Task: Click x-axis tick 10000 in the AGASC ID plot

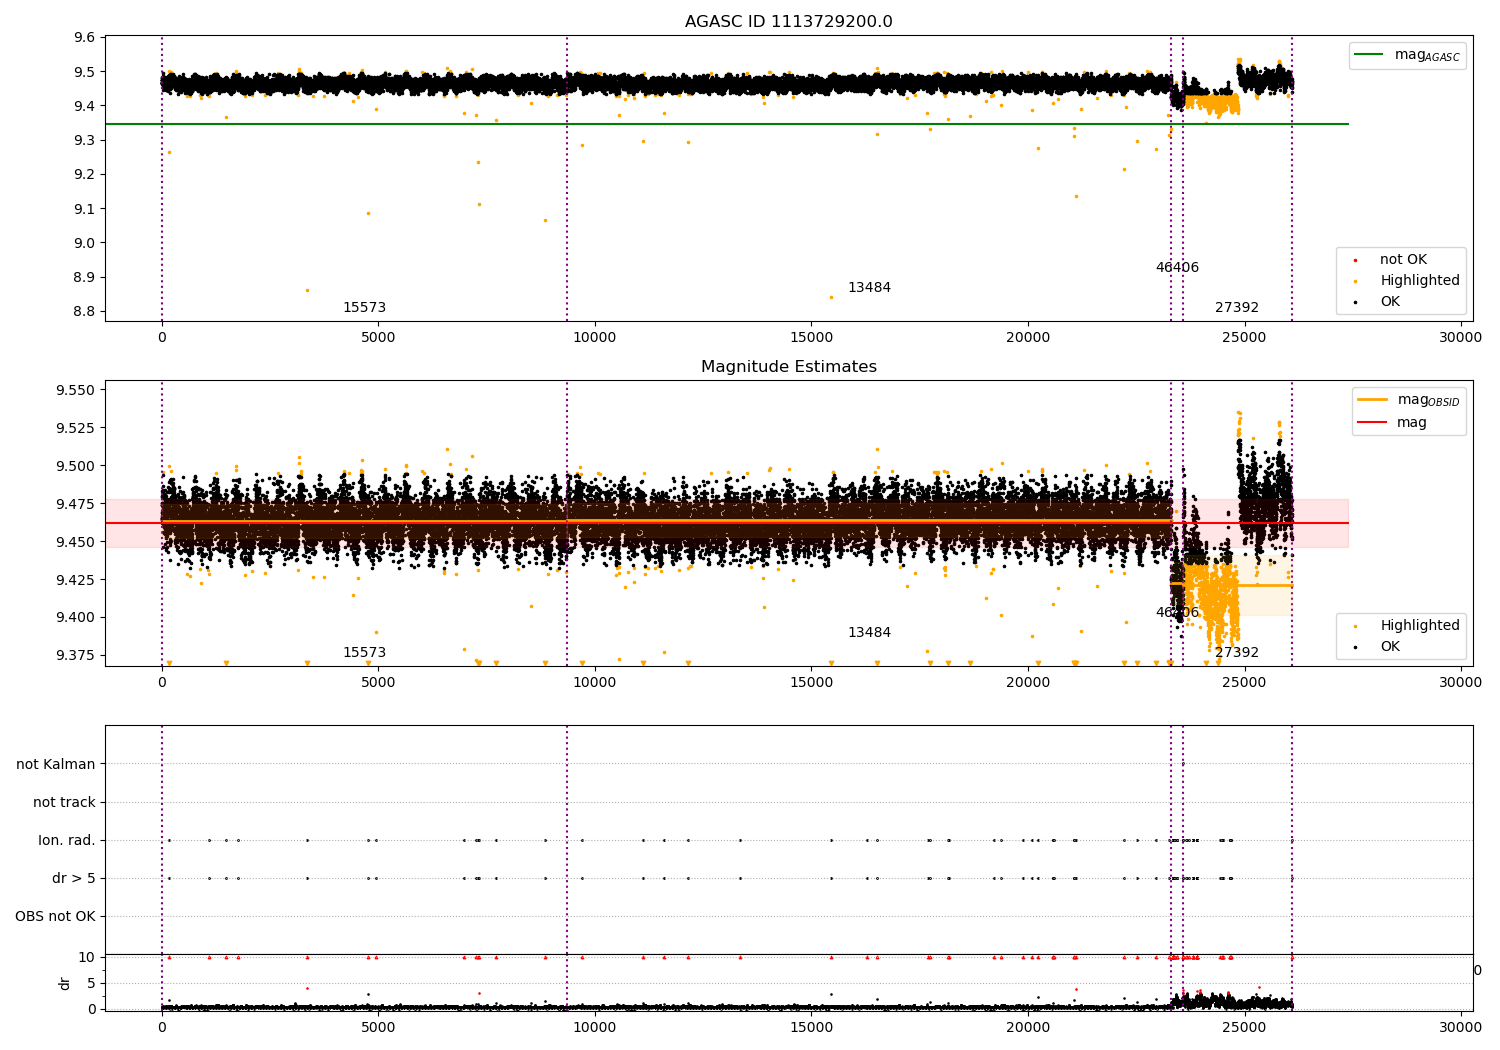Action: tap(595, 338)
